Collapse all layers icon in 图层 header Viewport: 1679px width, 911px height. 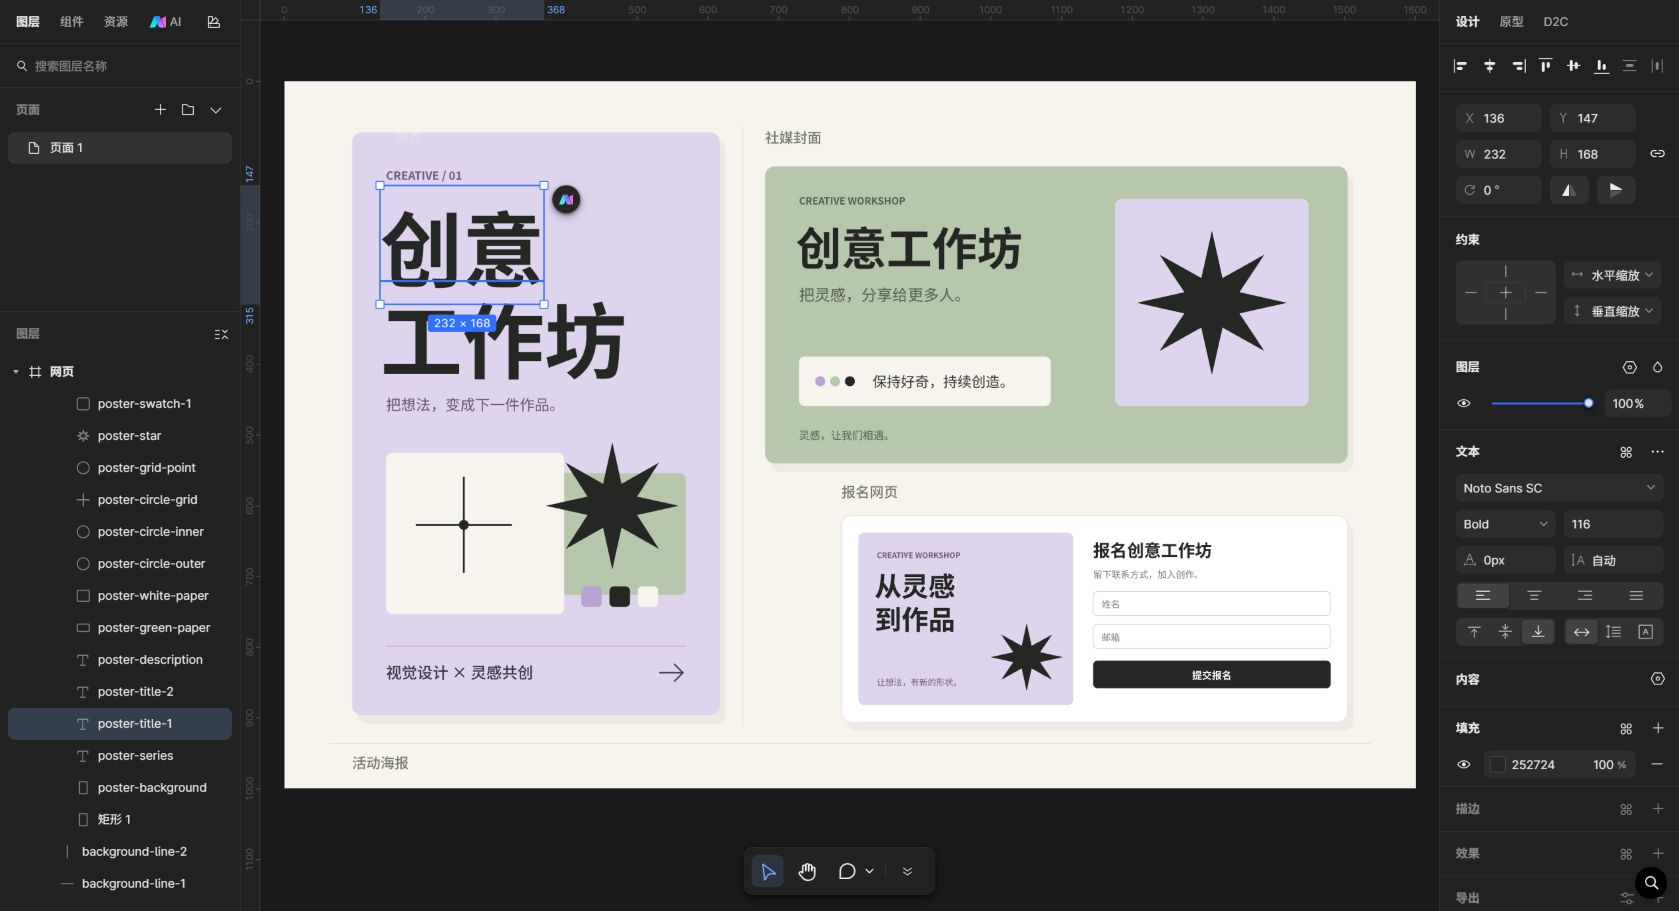(x=221, y=334)
